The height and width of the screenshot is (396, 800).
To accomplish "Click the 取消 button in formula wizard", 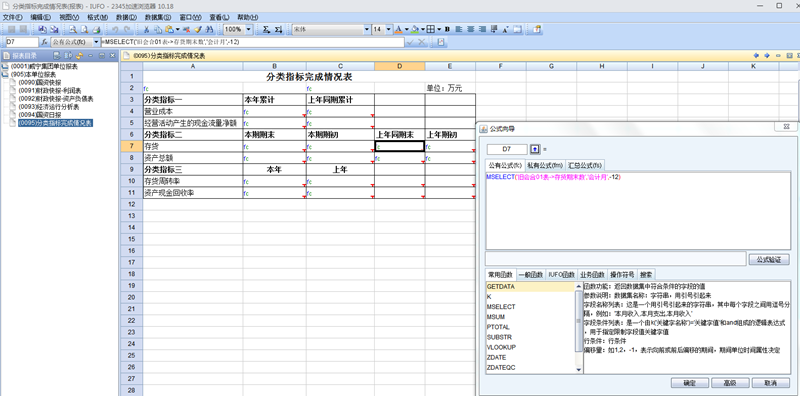I will pos(770,383).
